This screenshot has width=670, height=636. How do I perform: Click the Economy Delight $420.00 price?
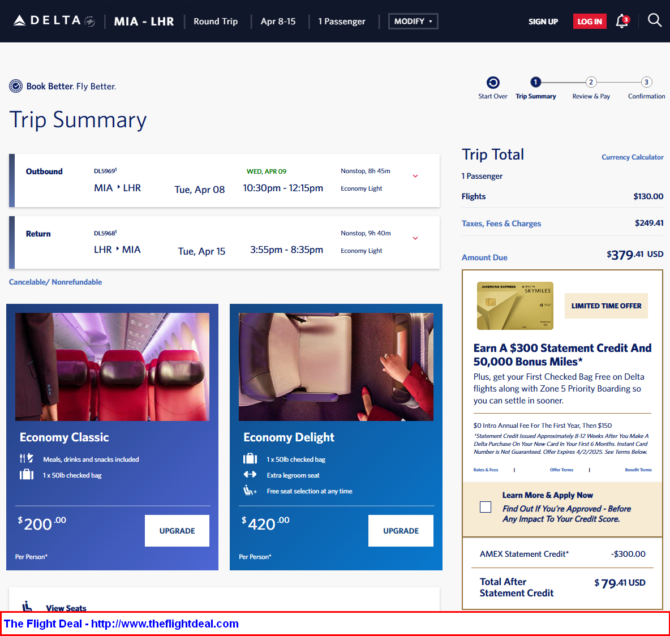pyautogui.click(x=265, y=524)
